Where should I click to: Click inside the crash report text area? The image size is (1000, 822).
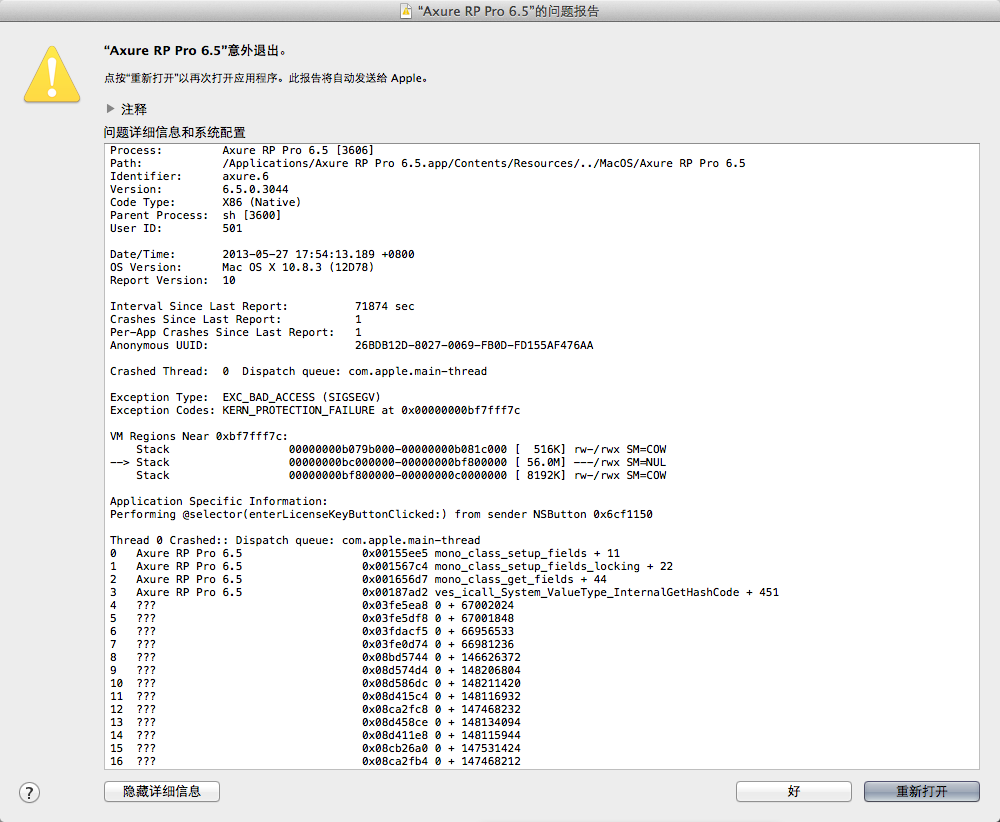(542, 457)
